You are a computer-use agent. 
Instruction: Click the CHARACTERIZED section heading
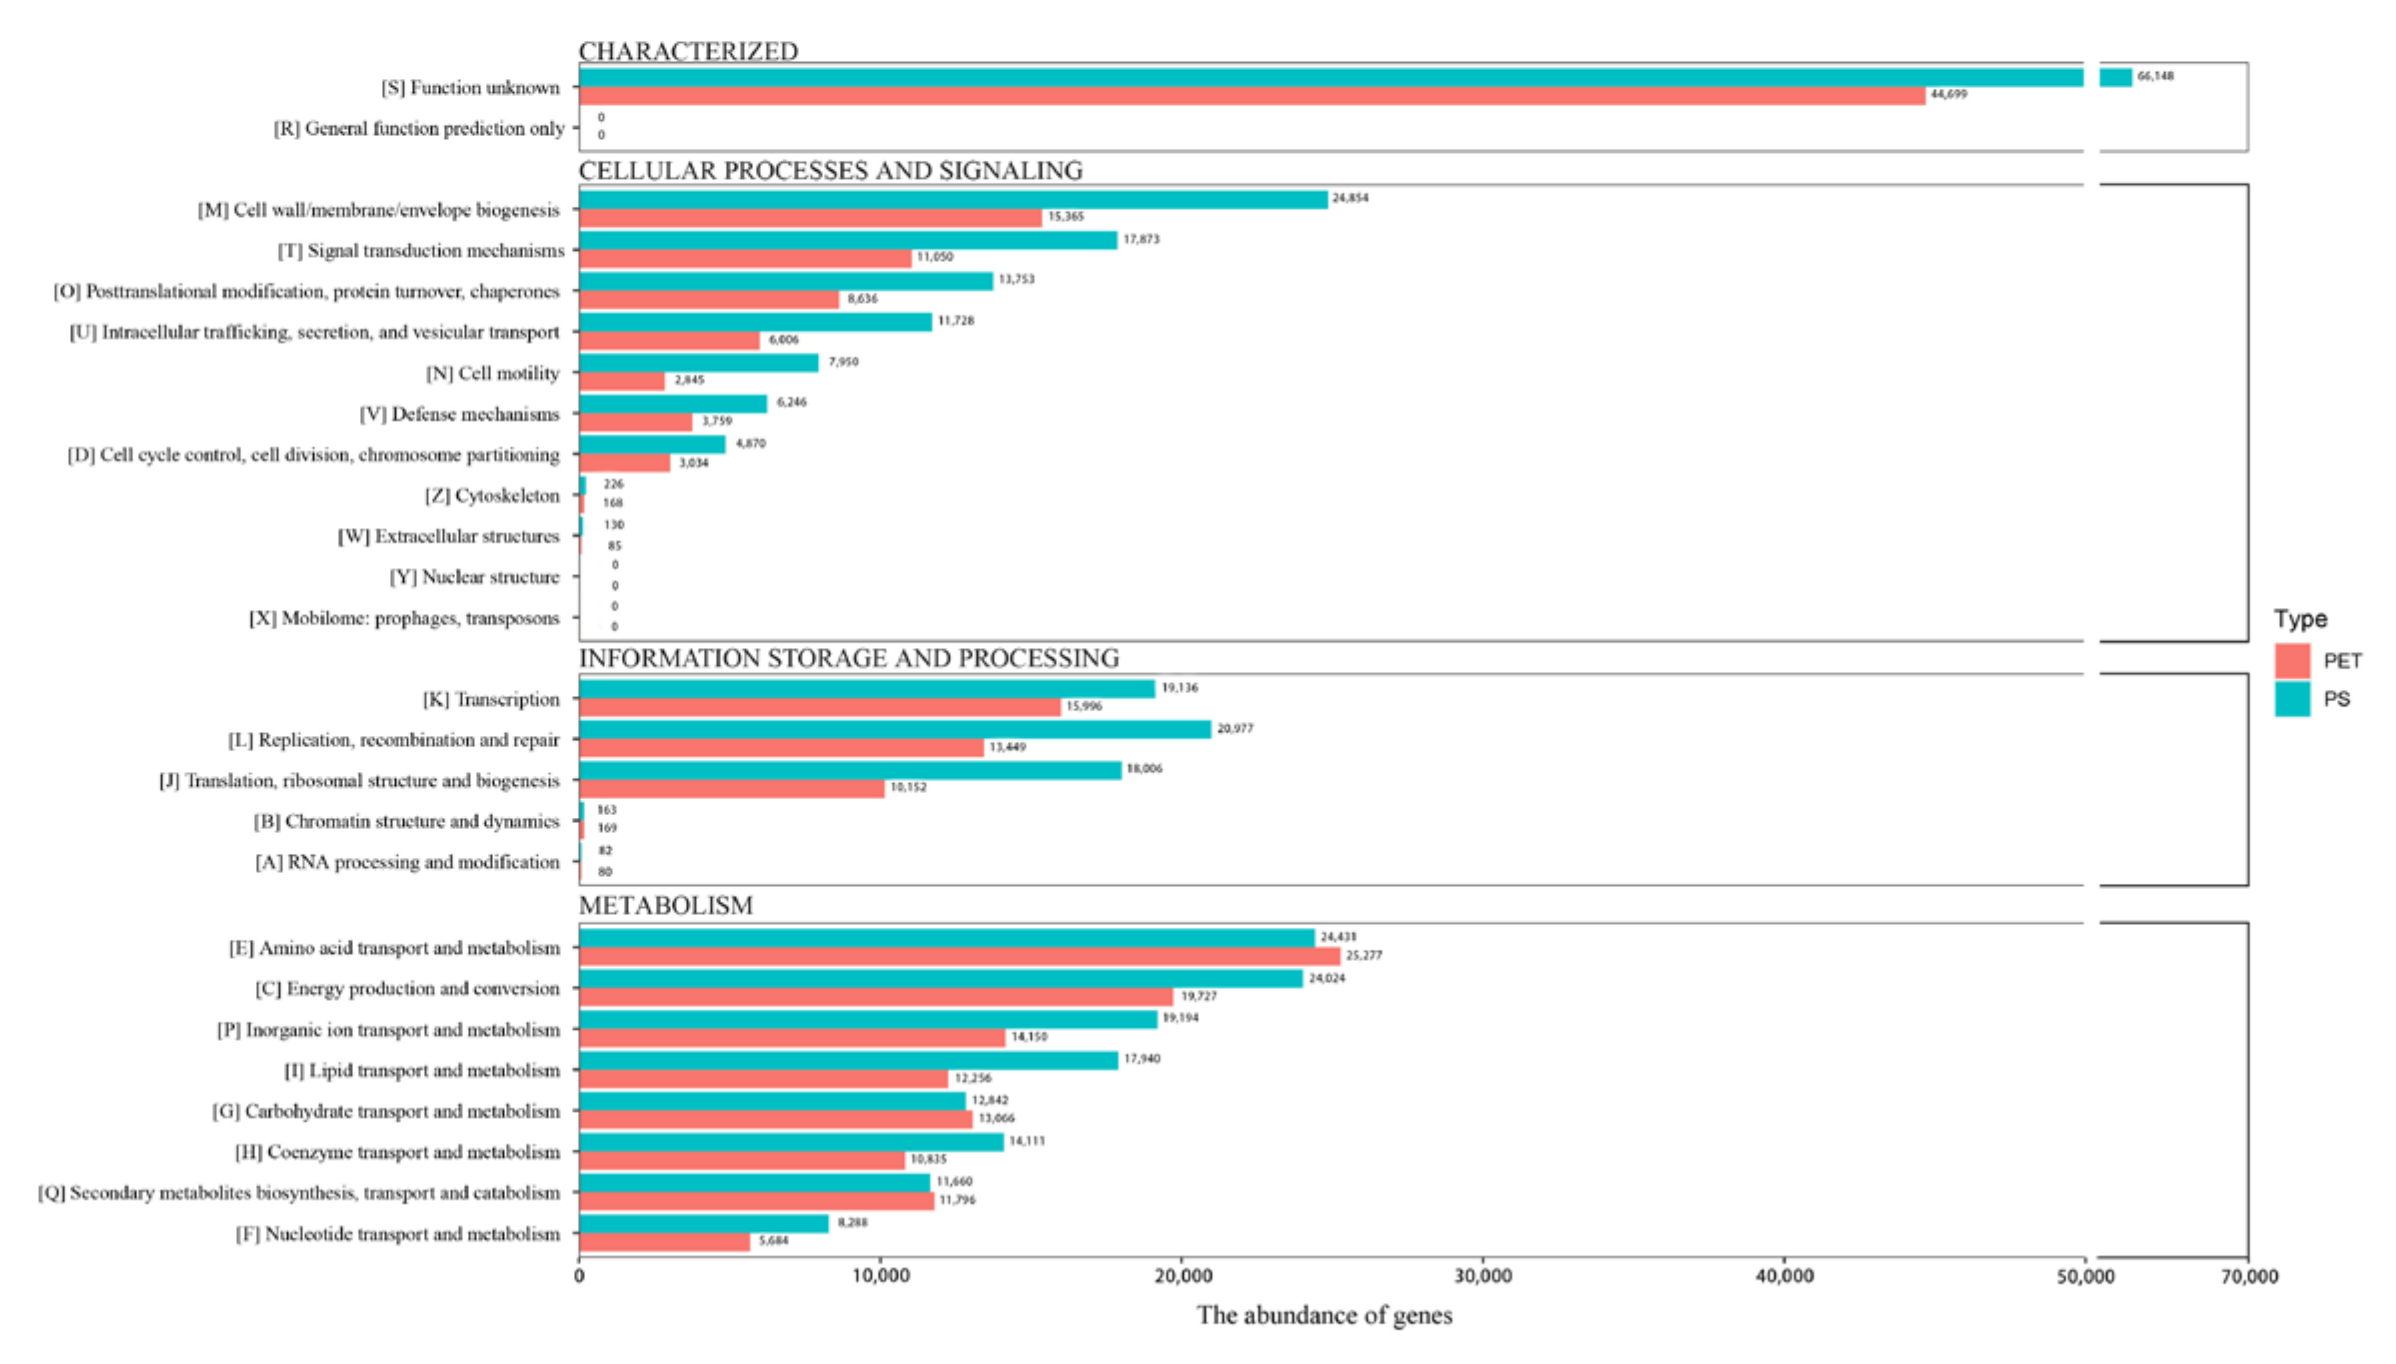(688, 51)
